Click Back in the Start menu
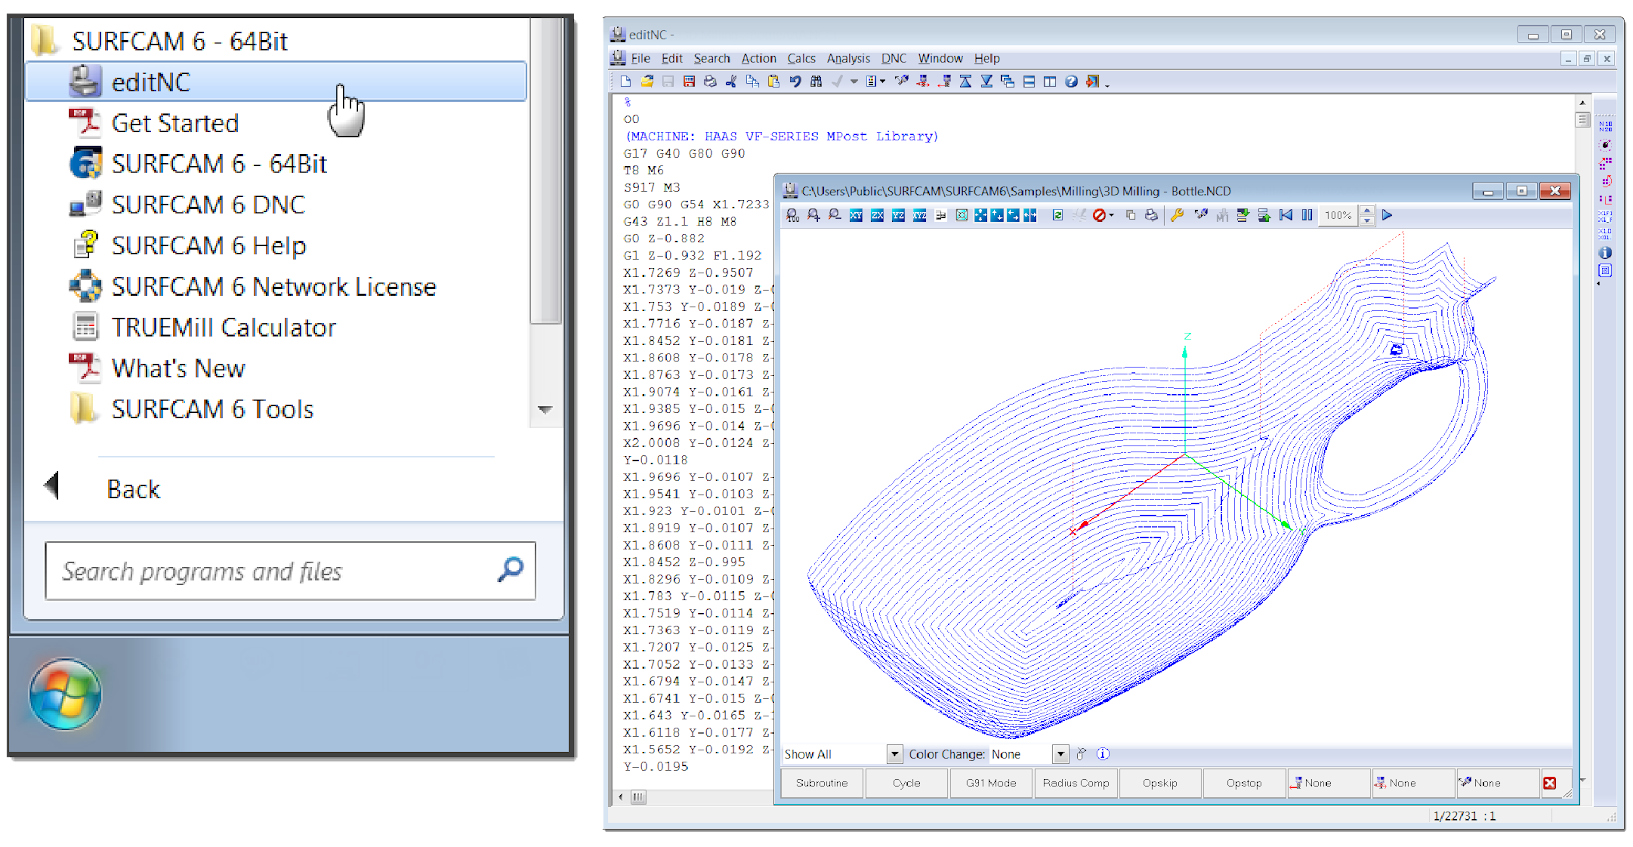This screenshot has width=1633, height=847. tap(133, 489)
